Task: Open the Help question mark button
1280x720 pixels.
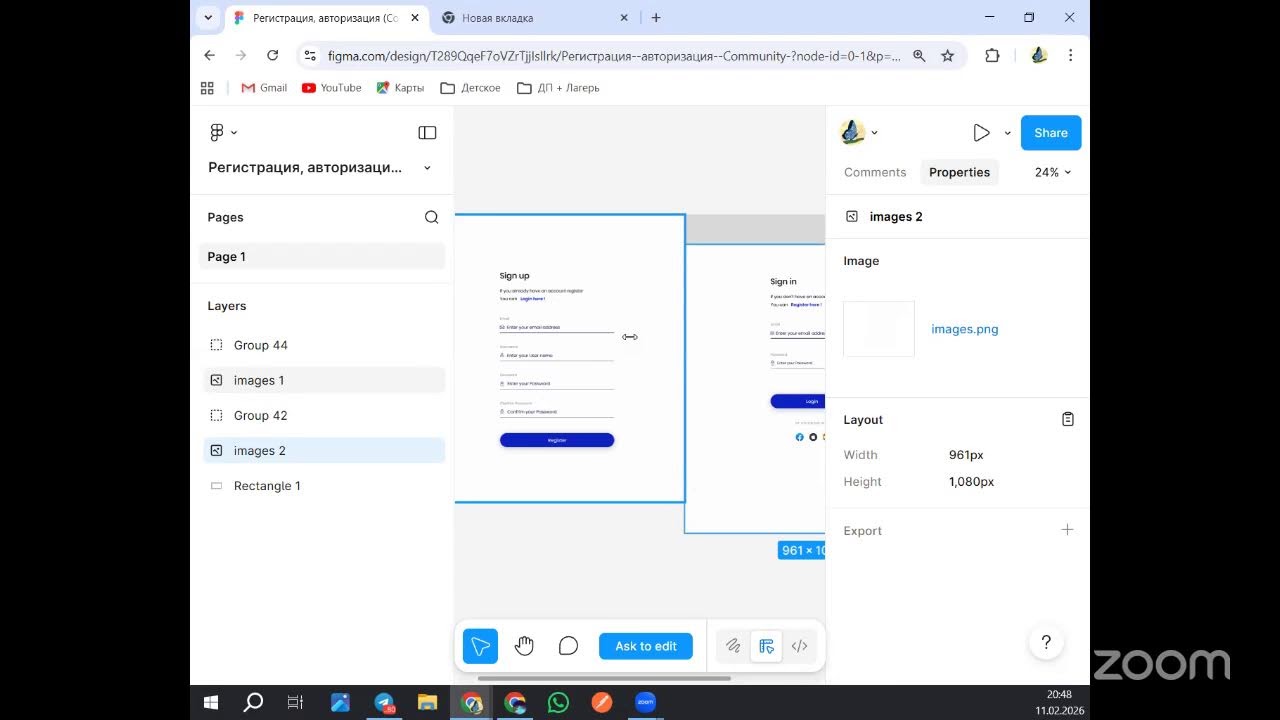Action: [1046, 642]
